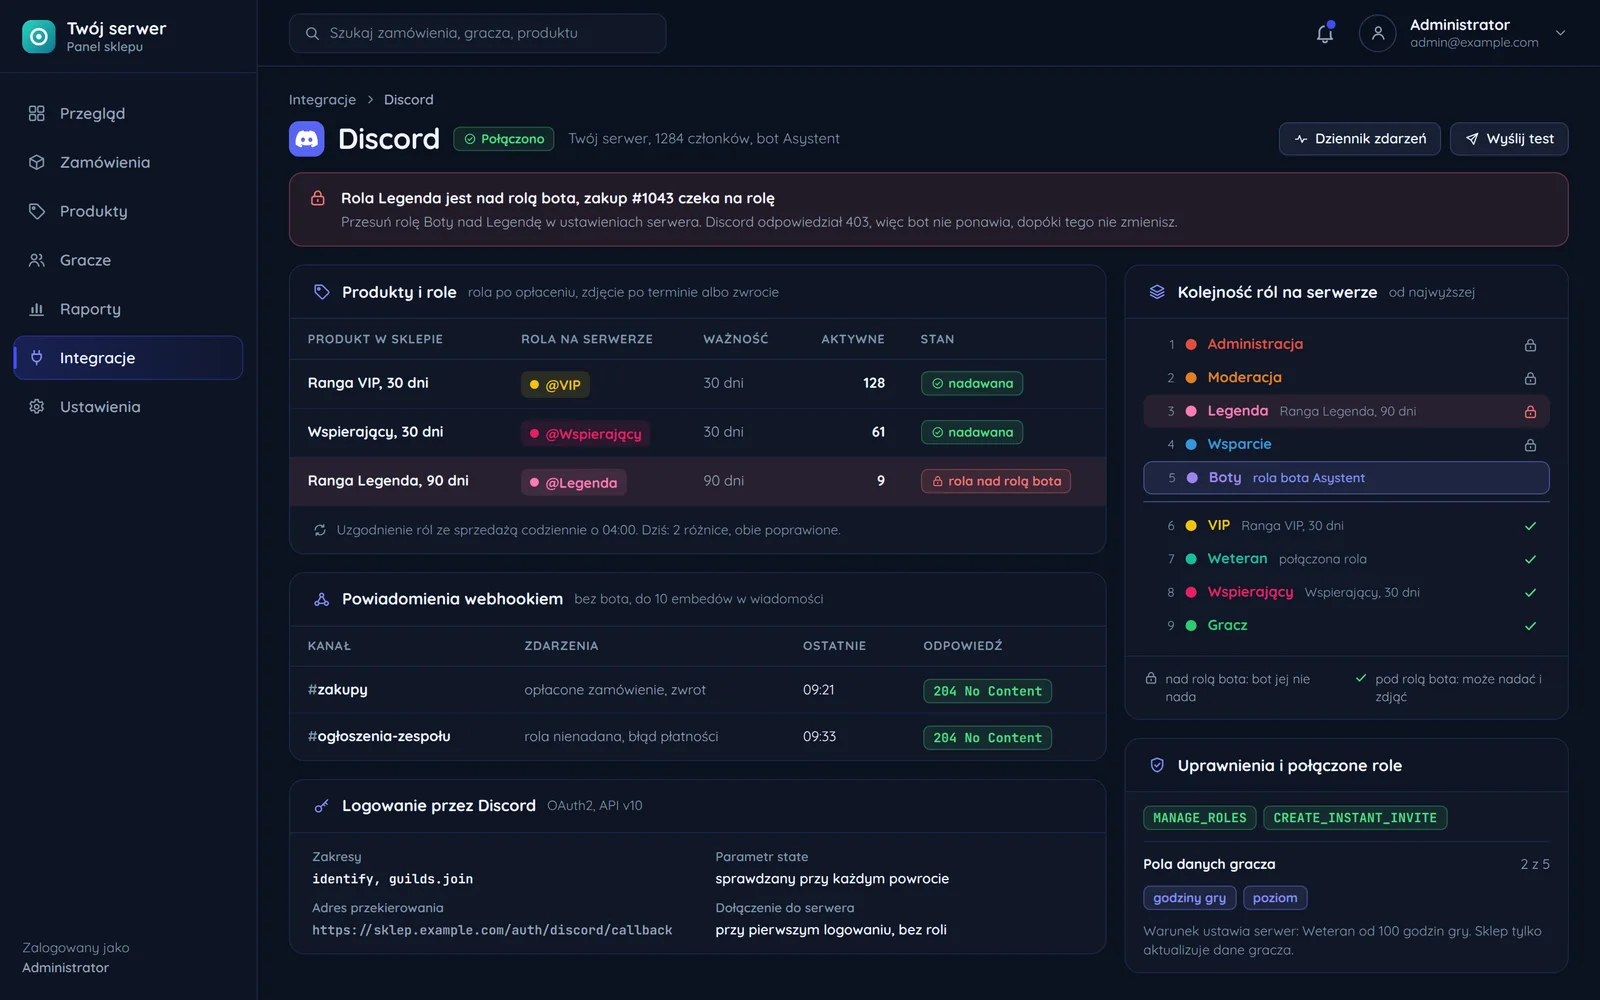Select Integracje in the sidebar
The height and width of the screenshot is (1000, 1600).
point(128,358)
